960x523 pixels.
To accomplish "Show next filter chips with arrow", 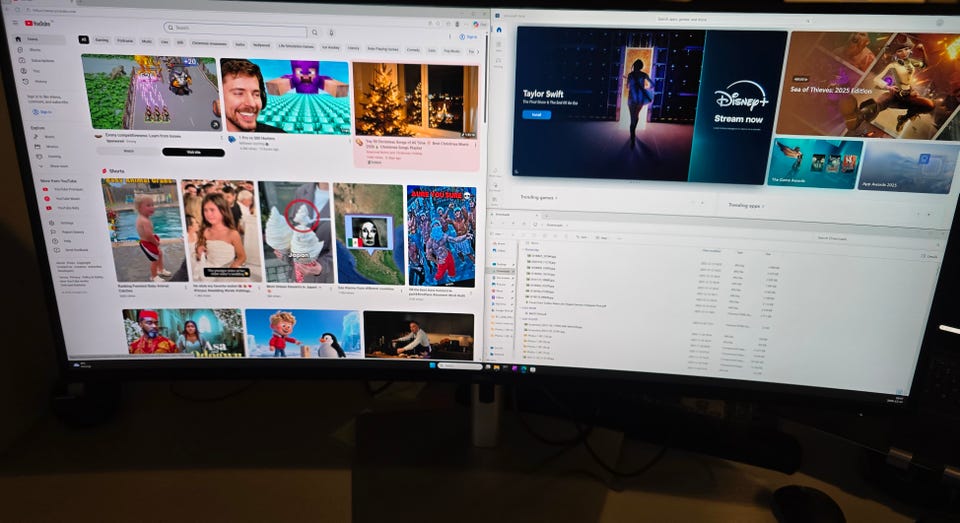I will [x=478, y=52].
